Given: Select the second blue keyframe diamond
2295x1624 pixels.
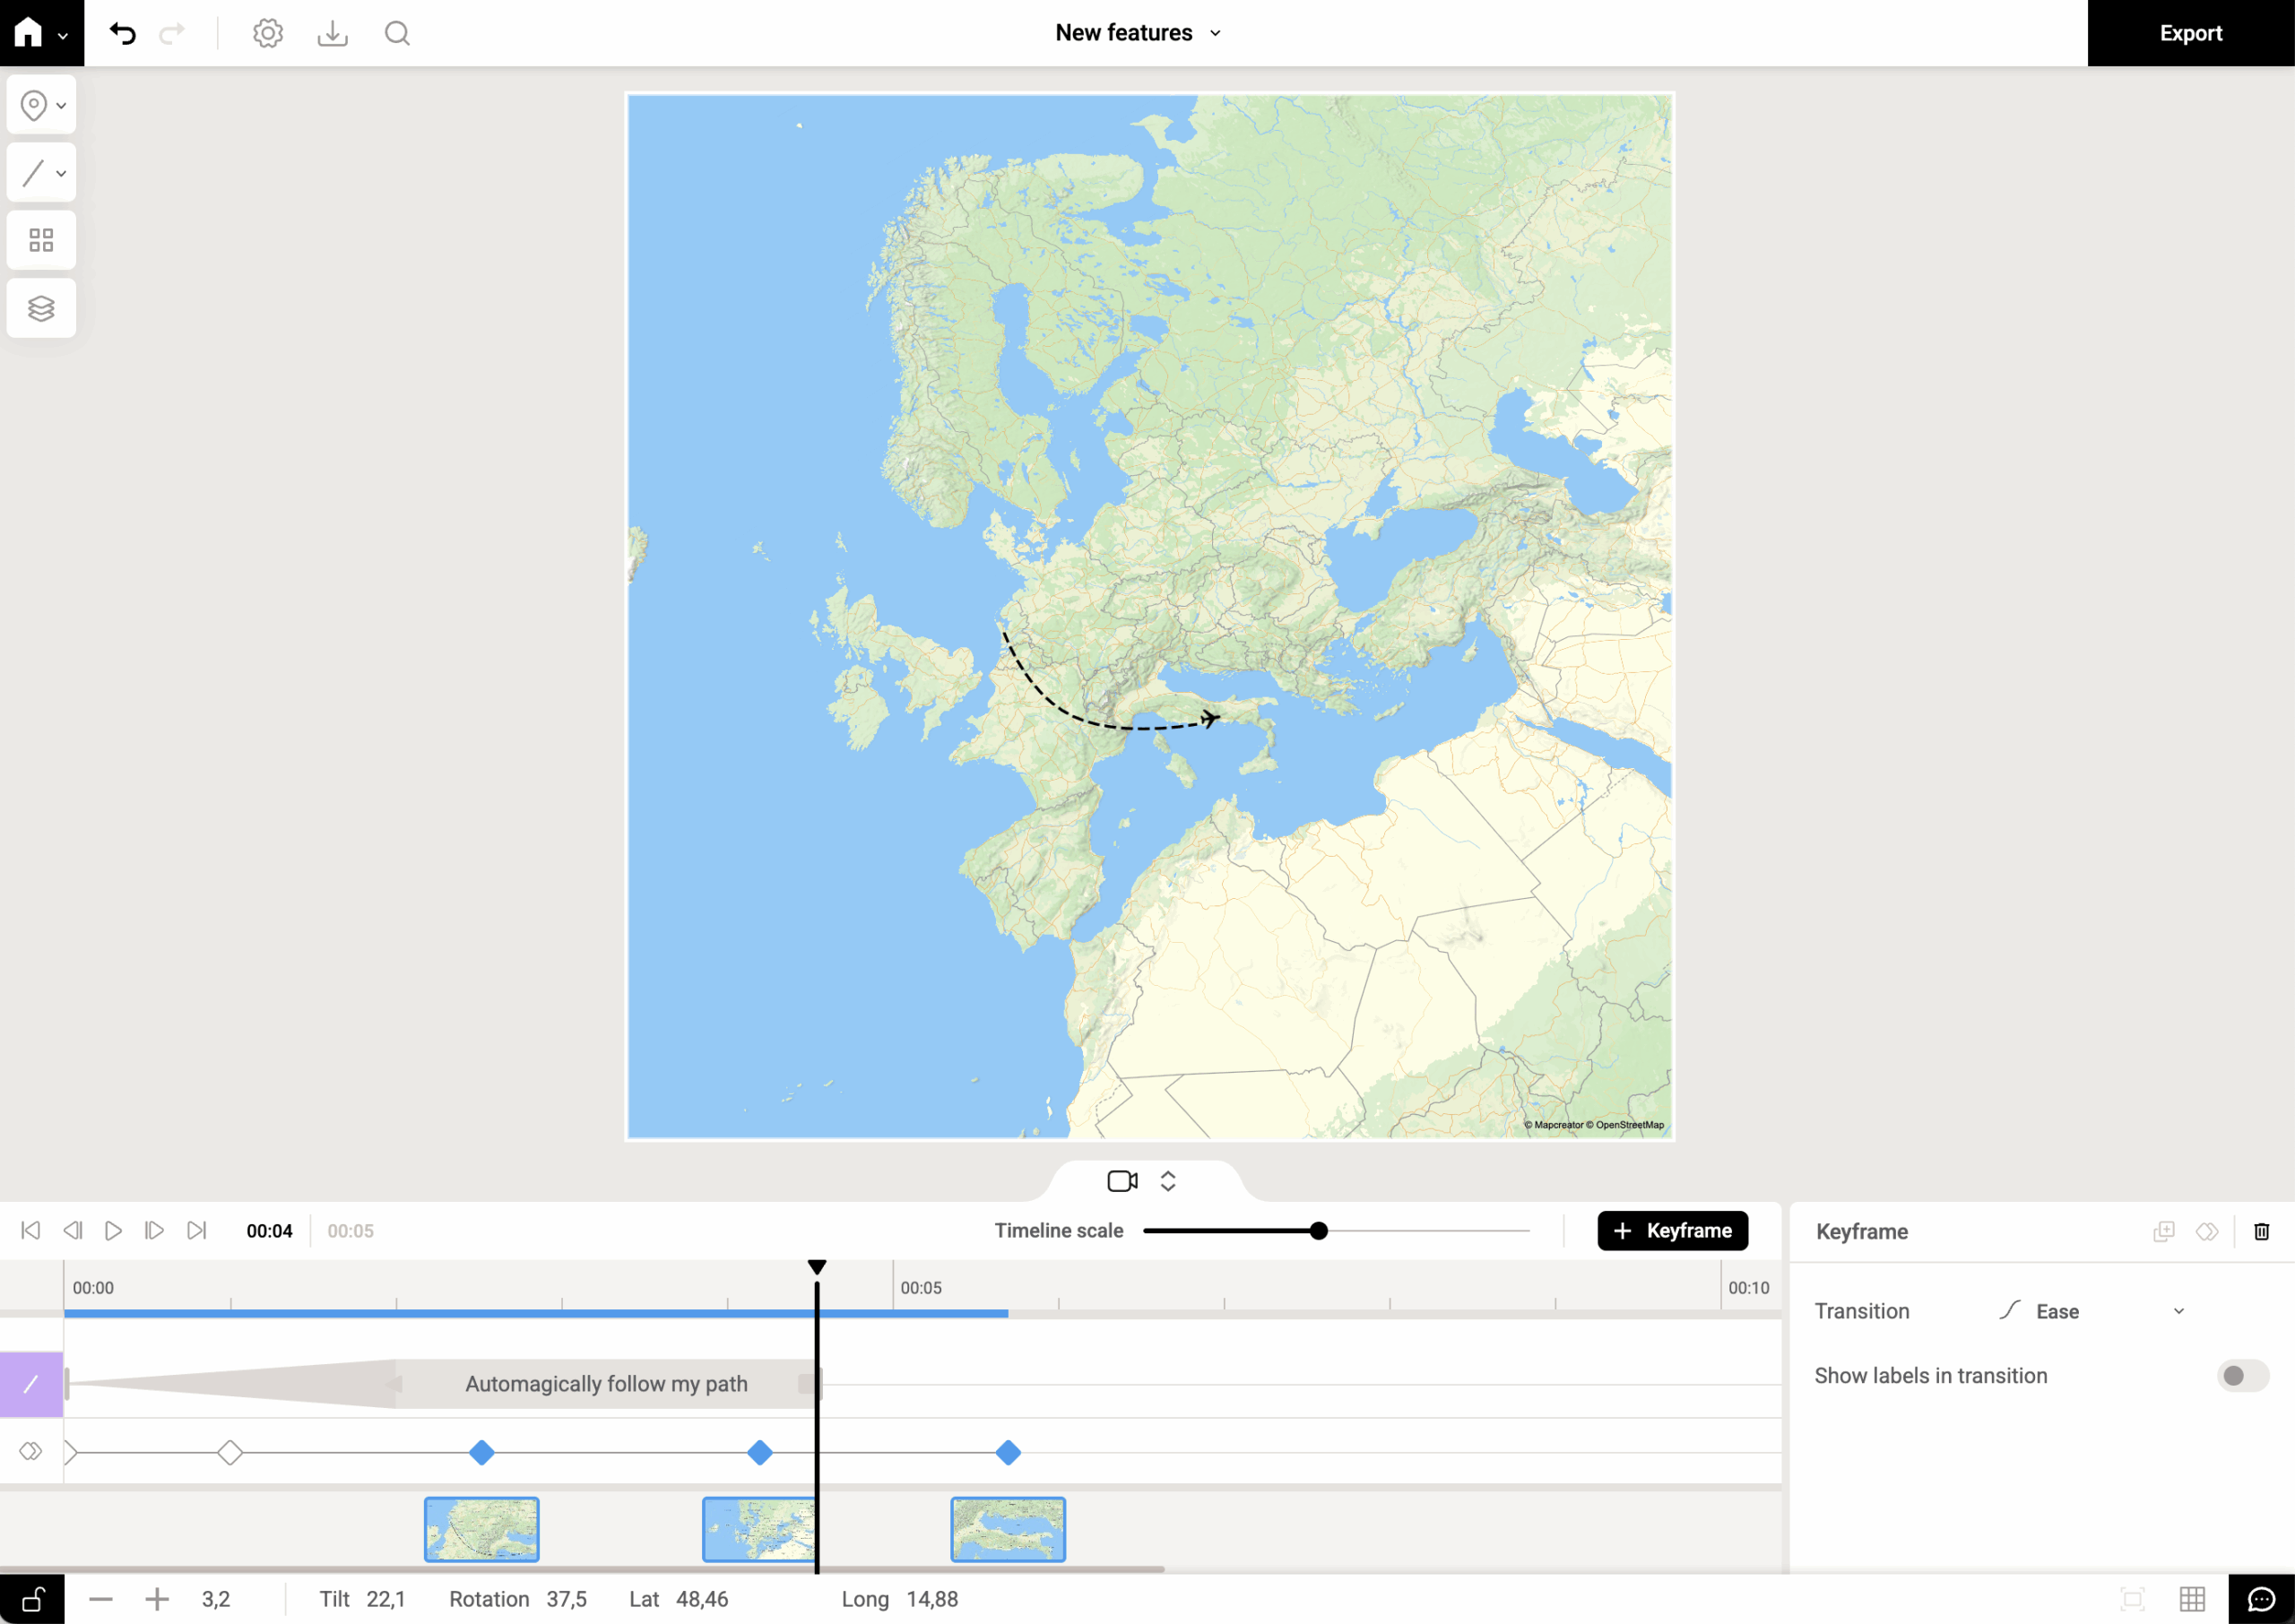Looking at the screenshot, I should click(x=760, y=1452).
